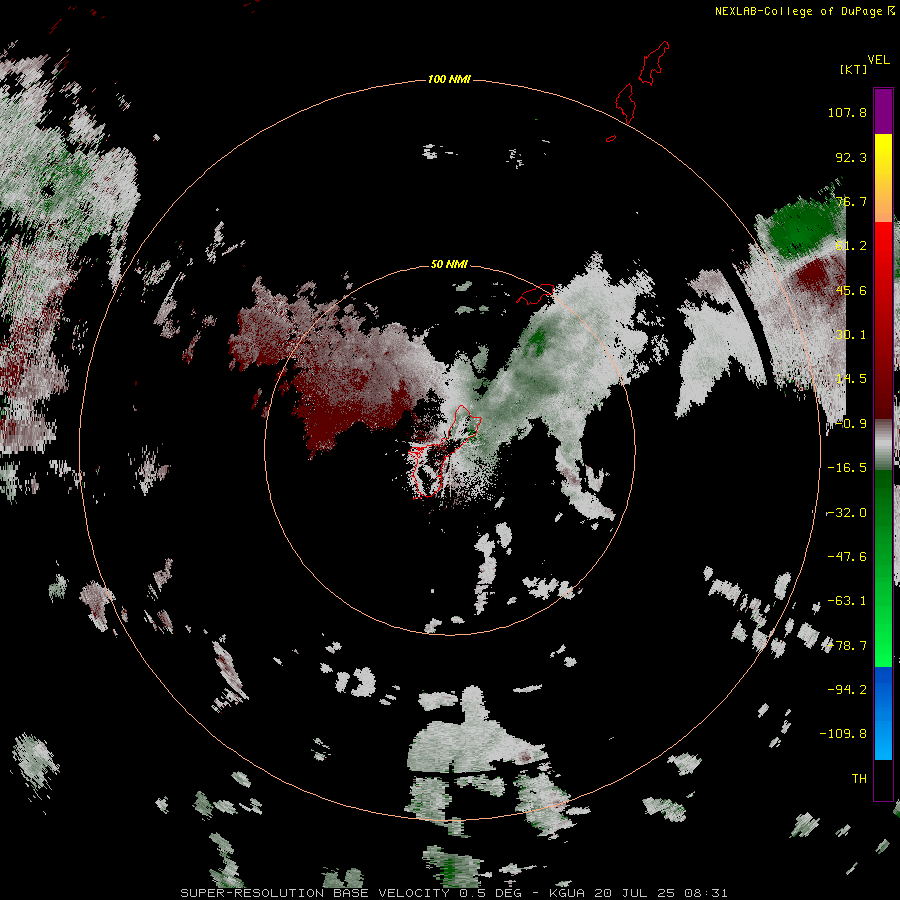
Task: Select the 30.1 legend value
Action: point(851,335)
